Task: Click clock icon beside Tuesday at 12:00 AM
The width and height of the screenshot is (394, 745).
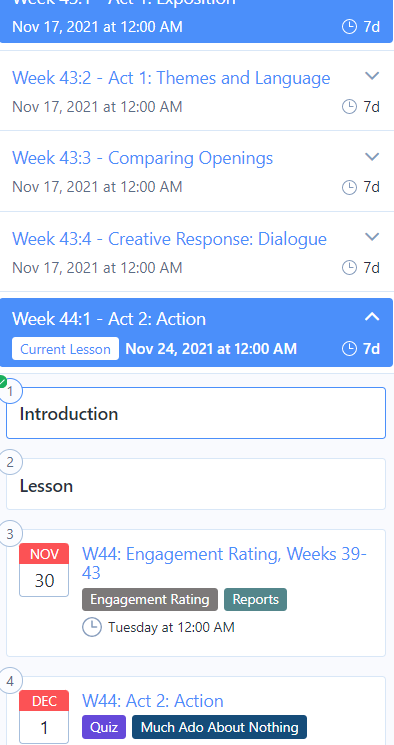Action: [92, 627]
